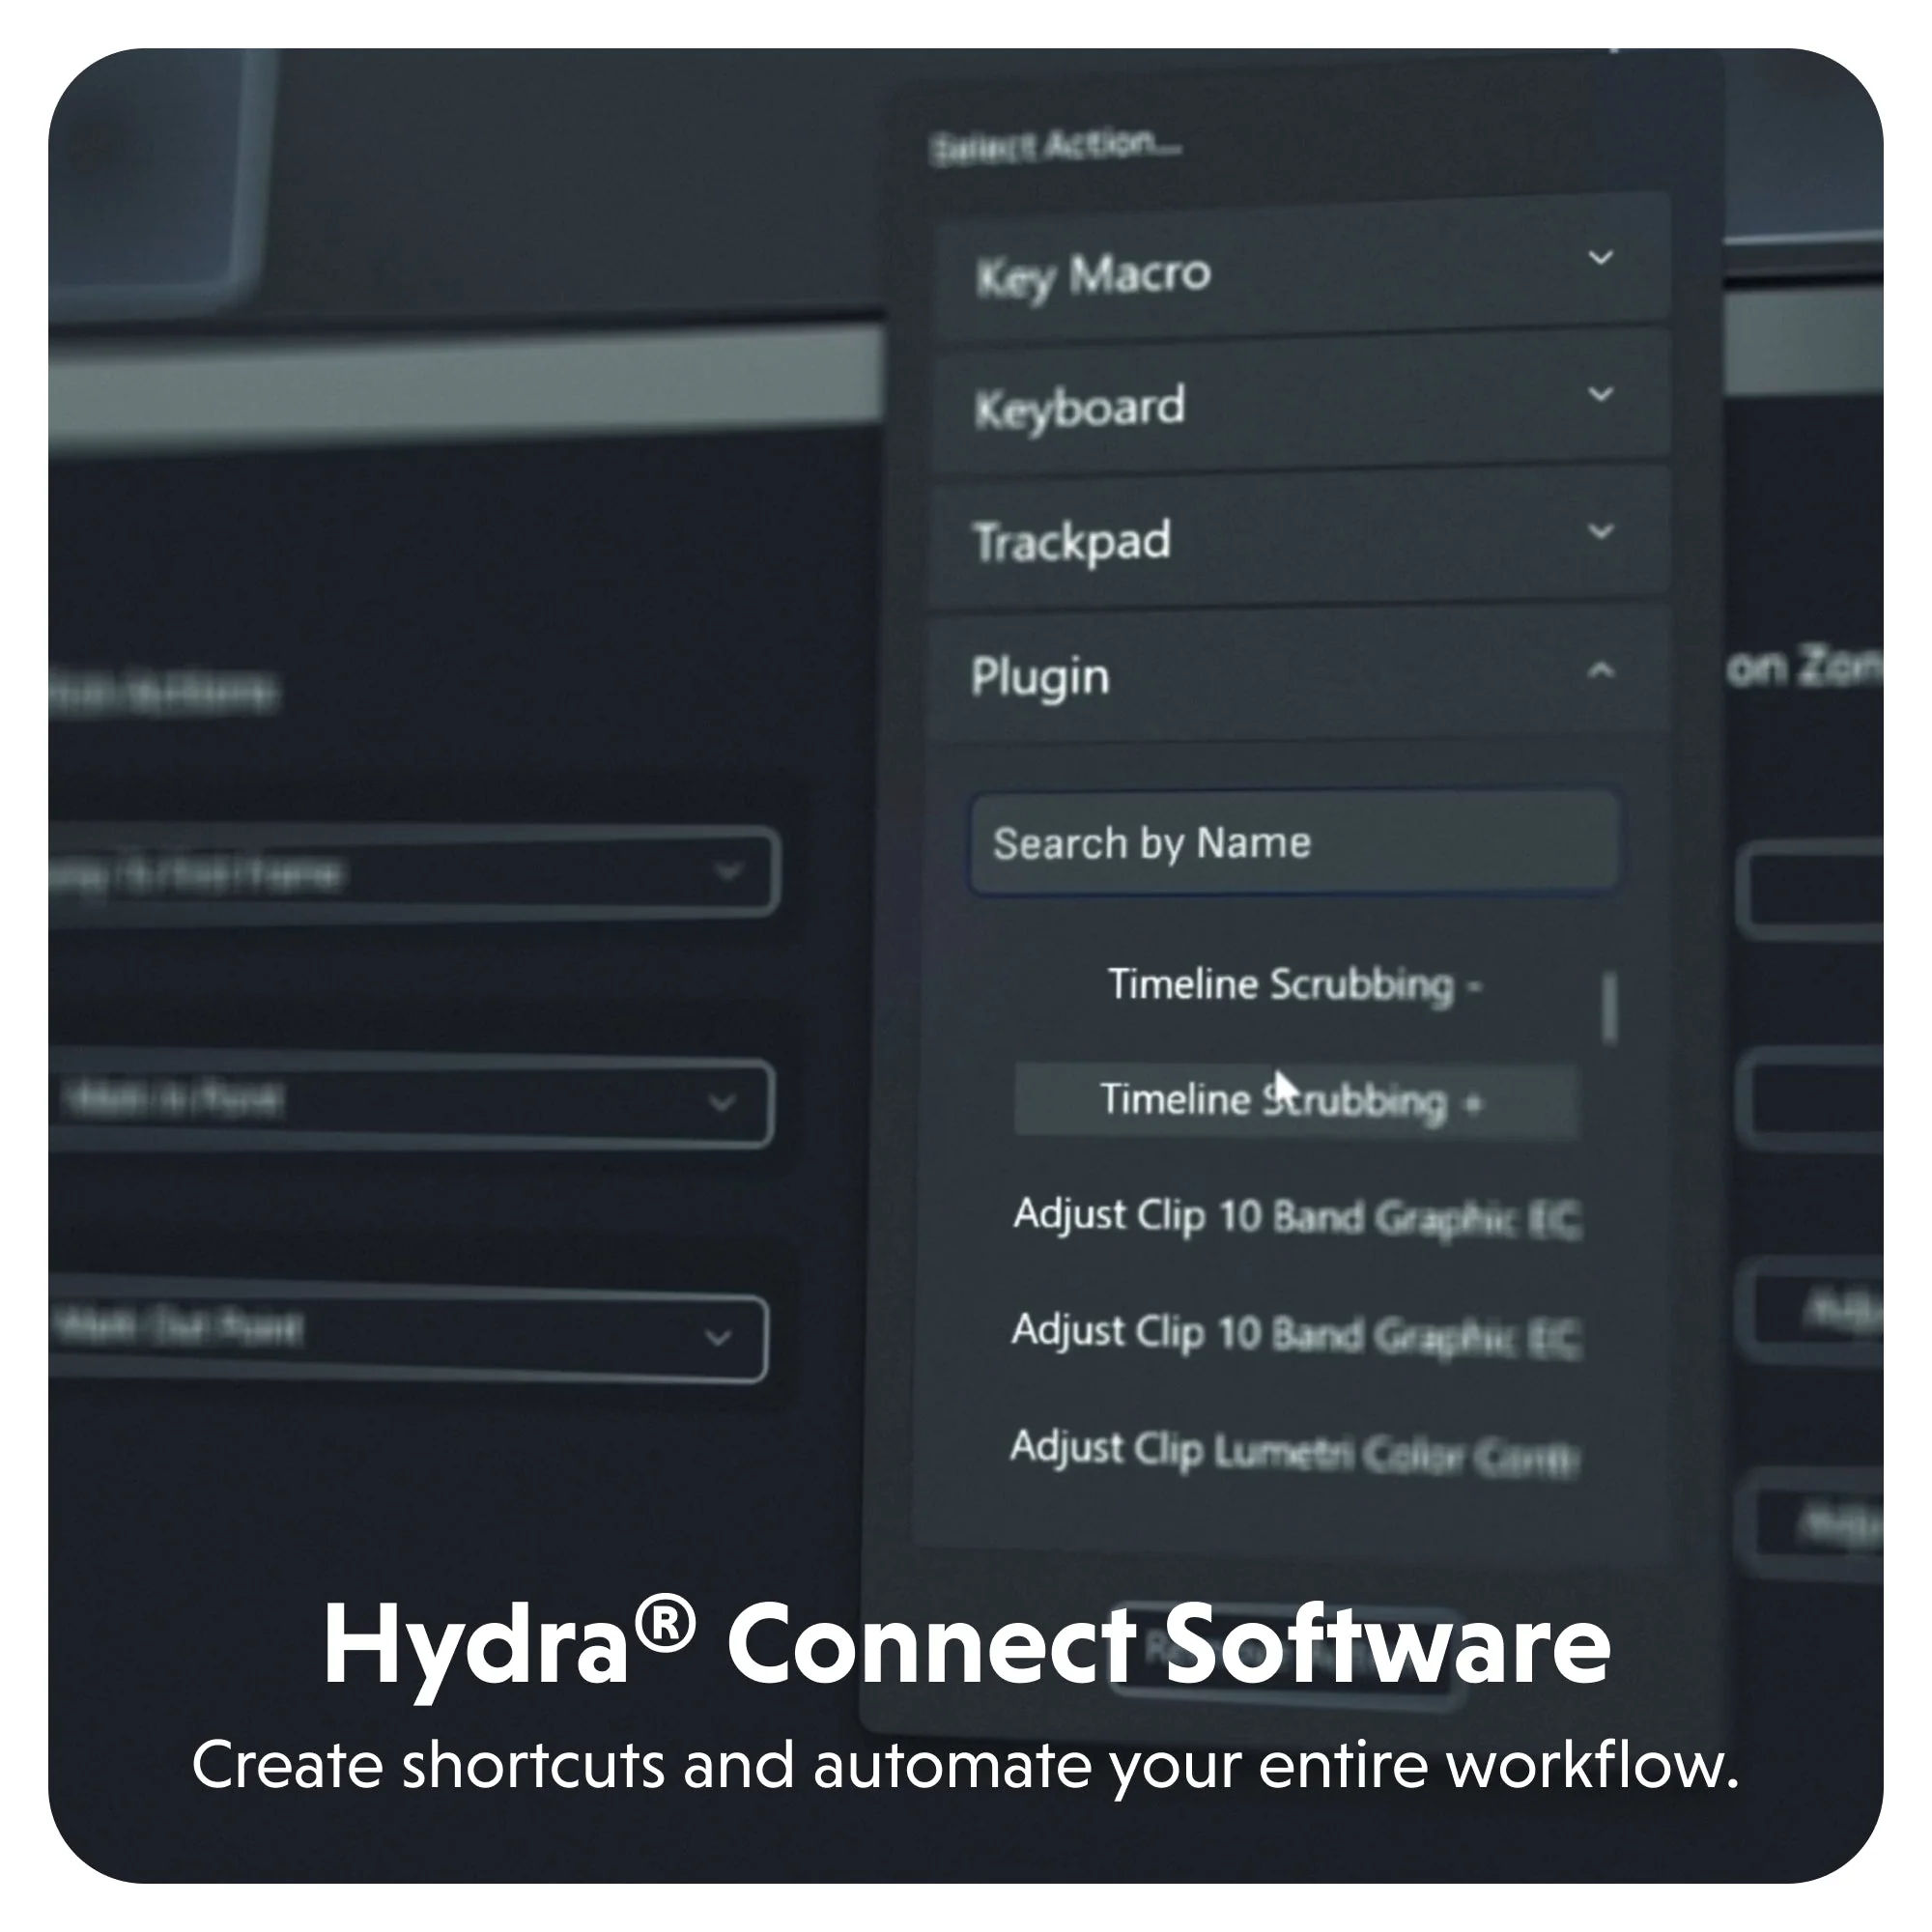Click the plugin list scrollbar
Viewport: 1932px width, 1932px height.
1608,1008
